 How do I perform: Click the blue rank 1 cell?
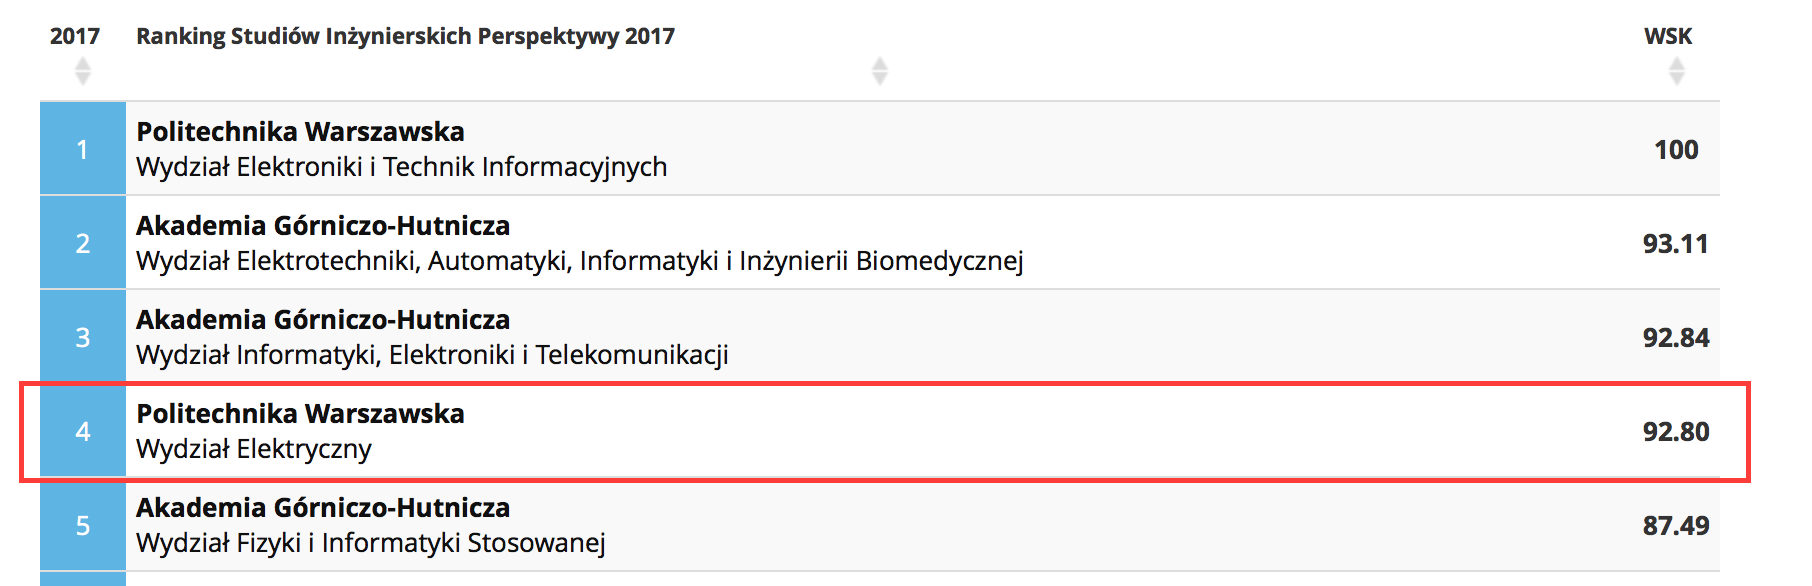[x=83, y=148]
